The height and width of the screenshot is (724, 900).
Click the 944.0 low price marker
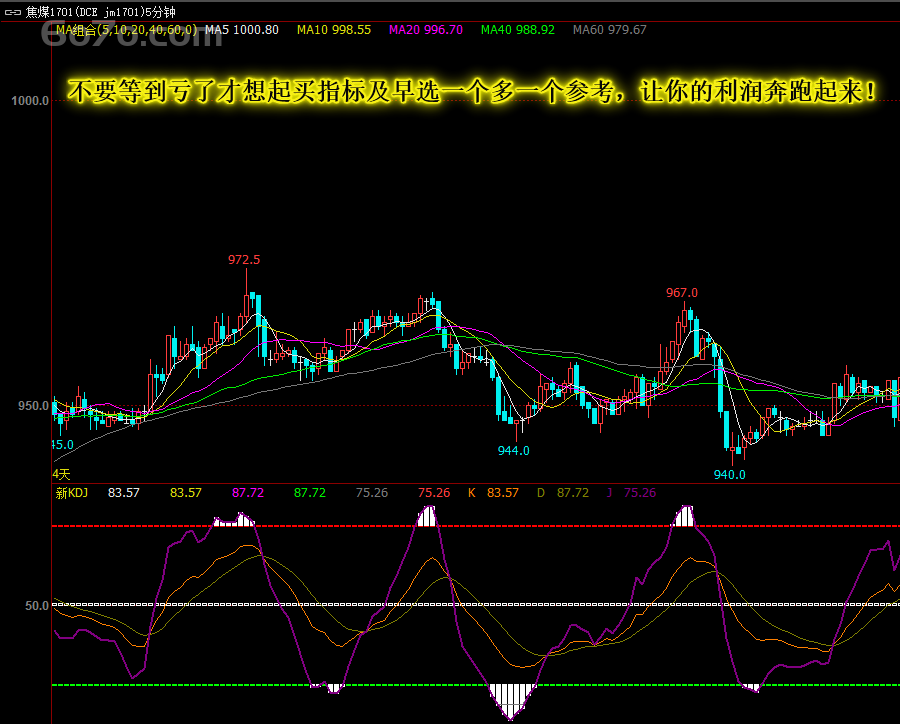click(x=514, y=451)
